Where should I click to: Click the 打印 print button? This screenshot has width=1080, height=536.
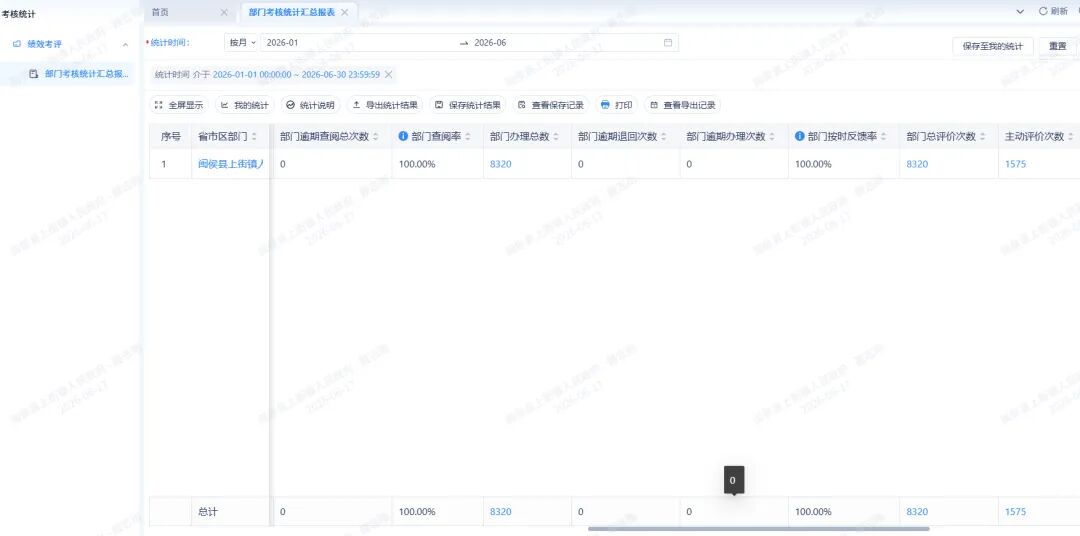tap(616, 105)
